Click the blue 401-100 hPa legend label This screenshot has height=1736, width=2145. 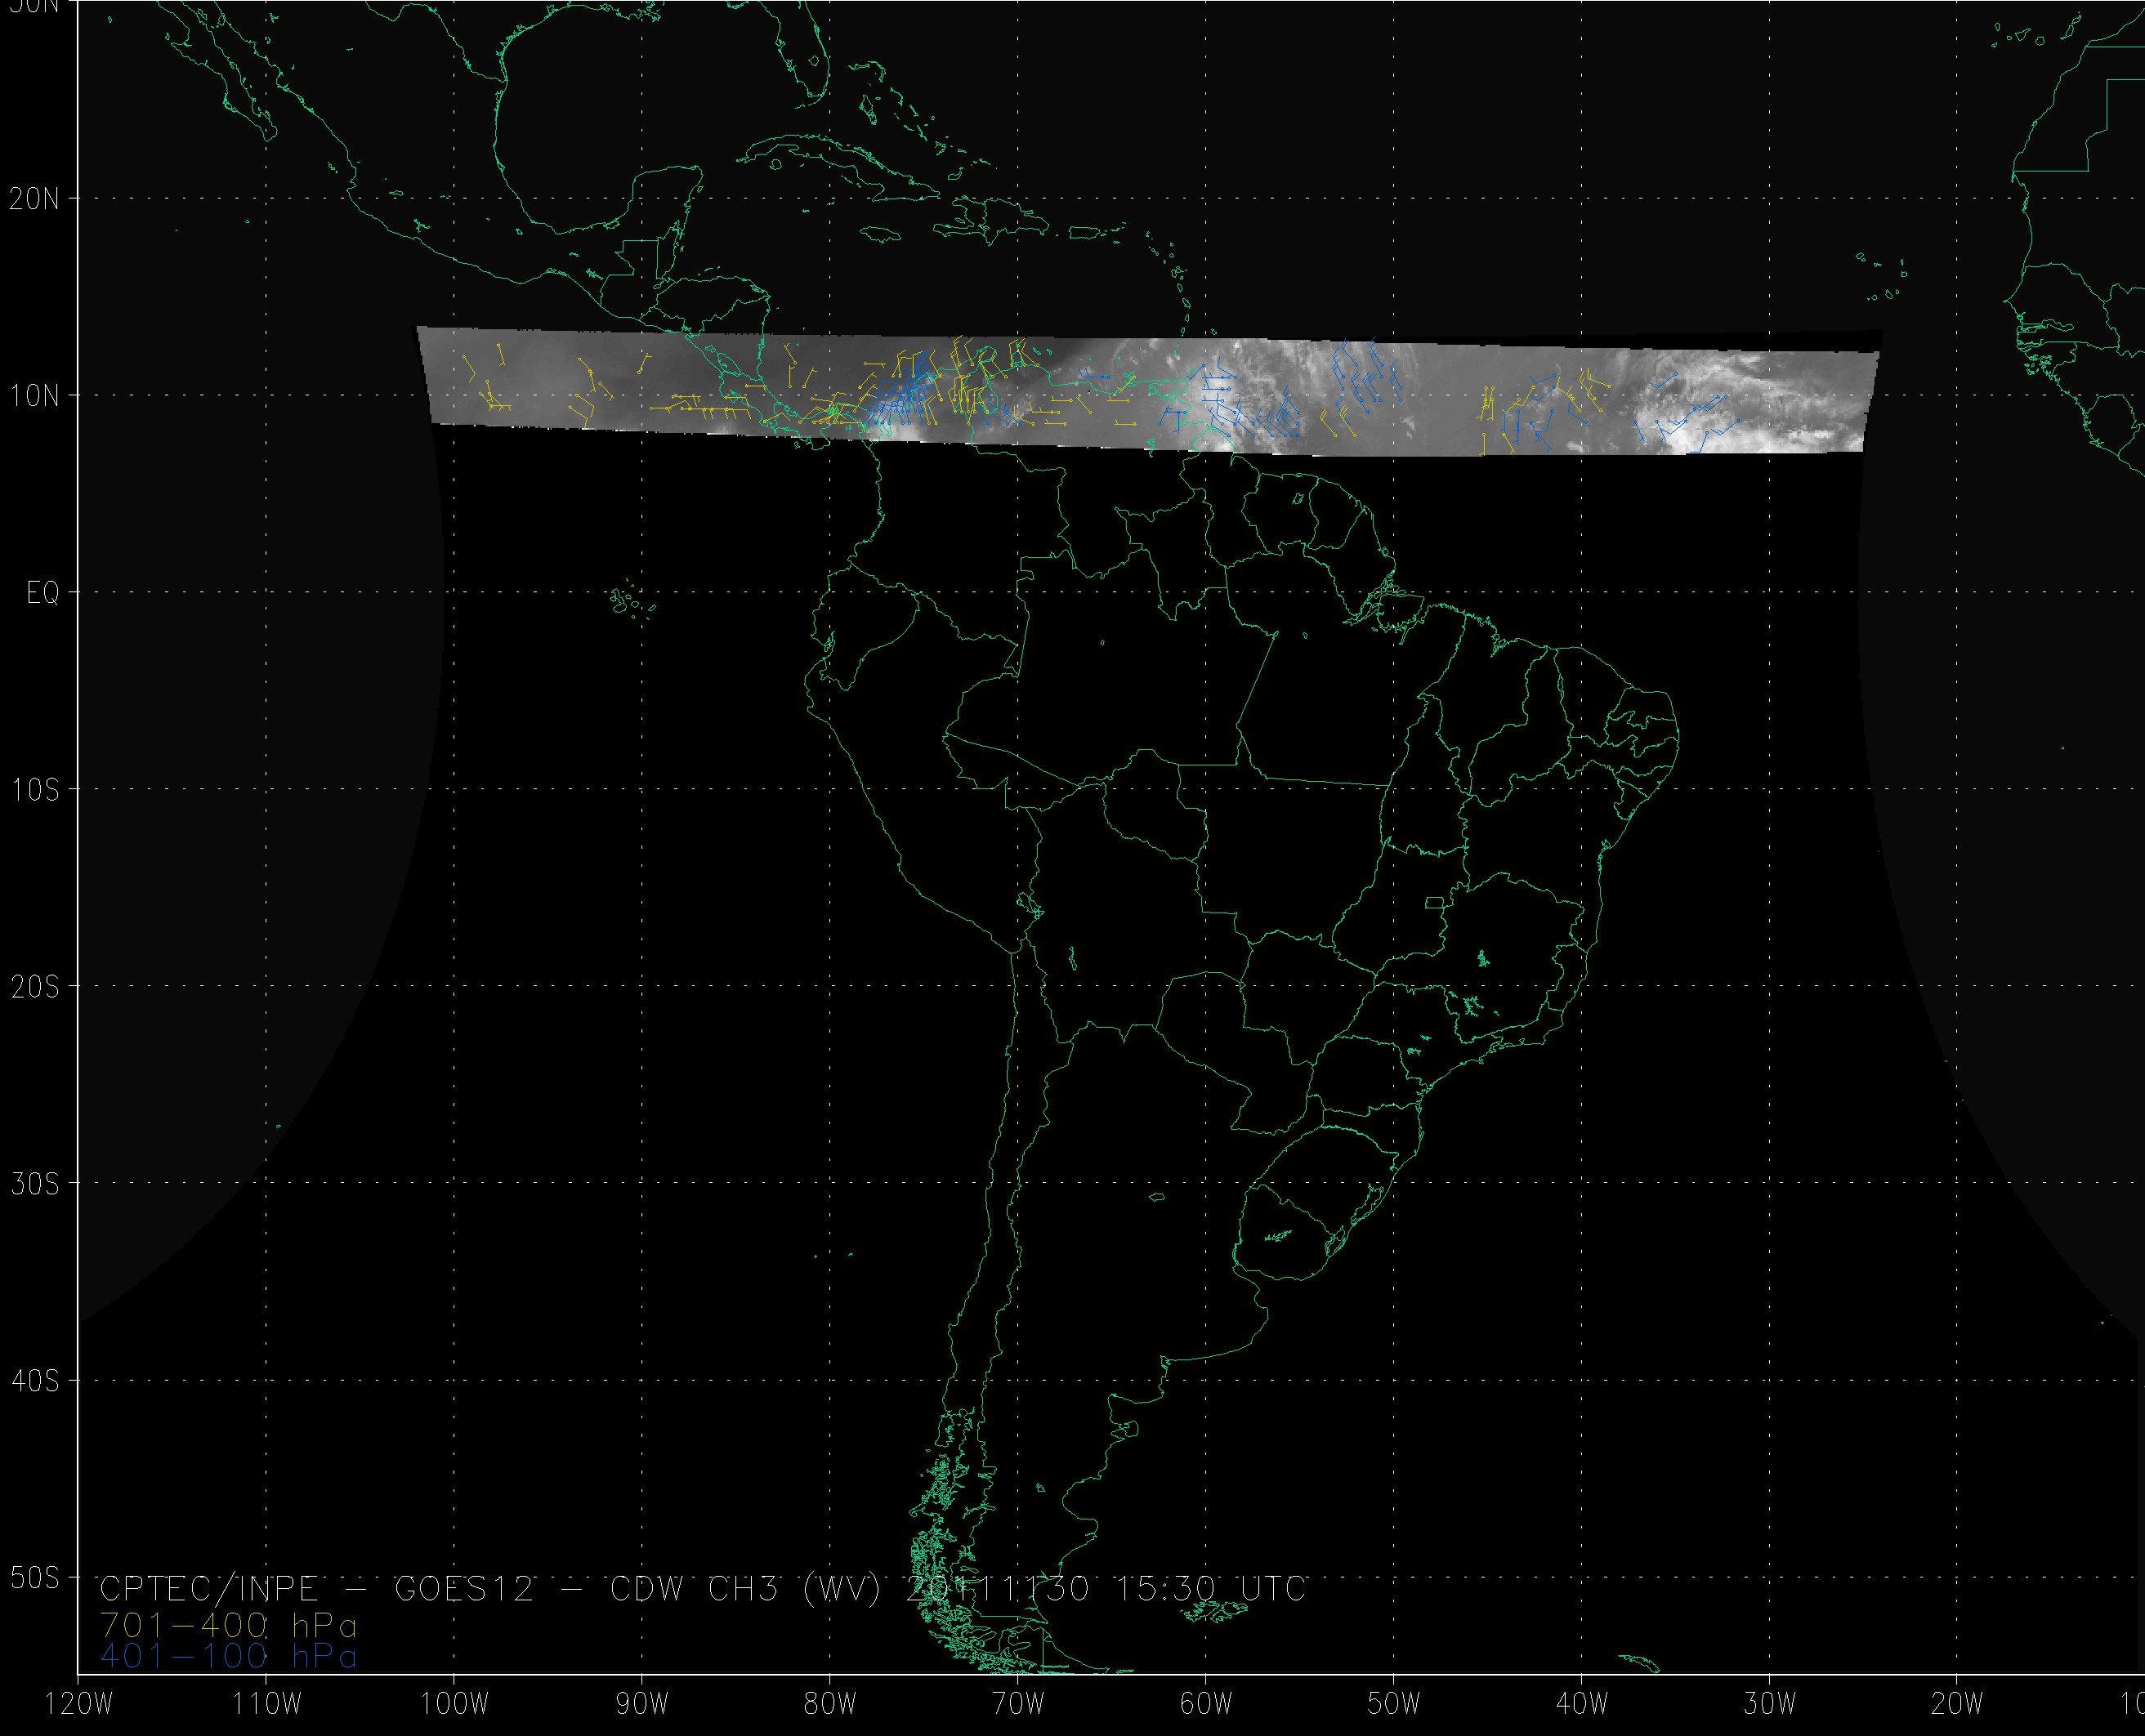coord(228,1657)
